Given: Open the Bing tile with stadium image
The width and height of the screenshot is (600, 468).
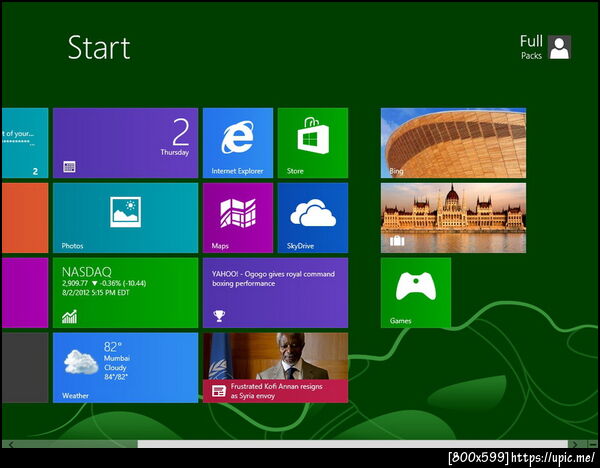Looking at the screenshot, I should 453,143.
